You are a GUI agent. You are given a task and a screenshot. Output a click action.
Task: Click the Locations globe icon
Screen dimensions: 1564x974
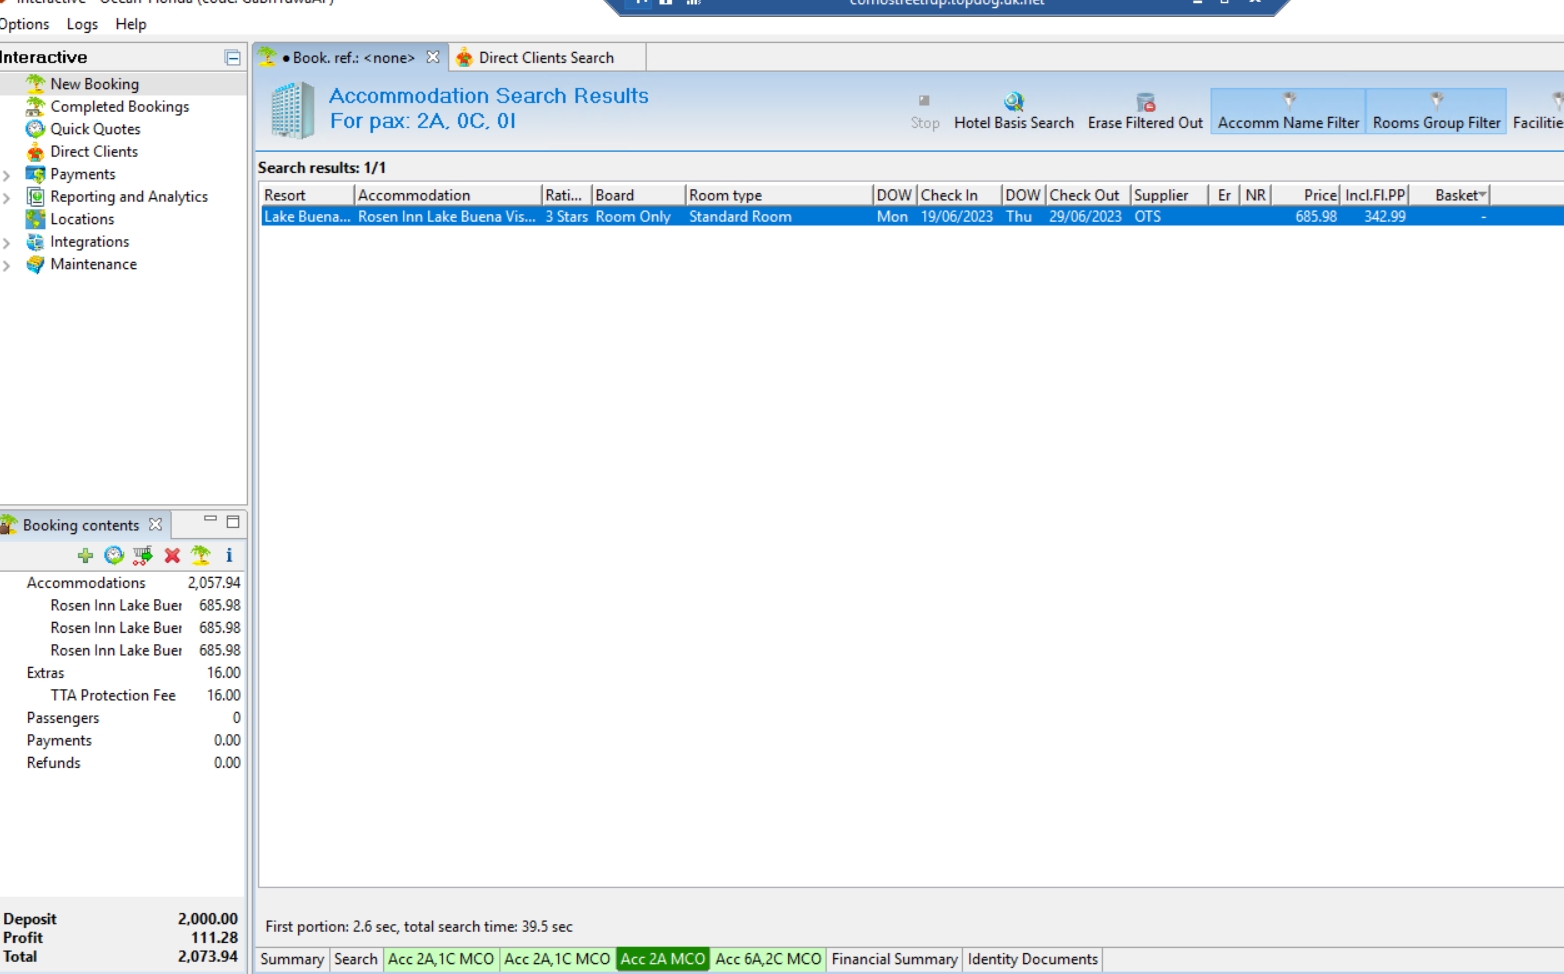(35, 219)
